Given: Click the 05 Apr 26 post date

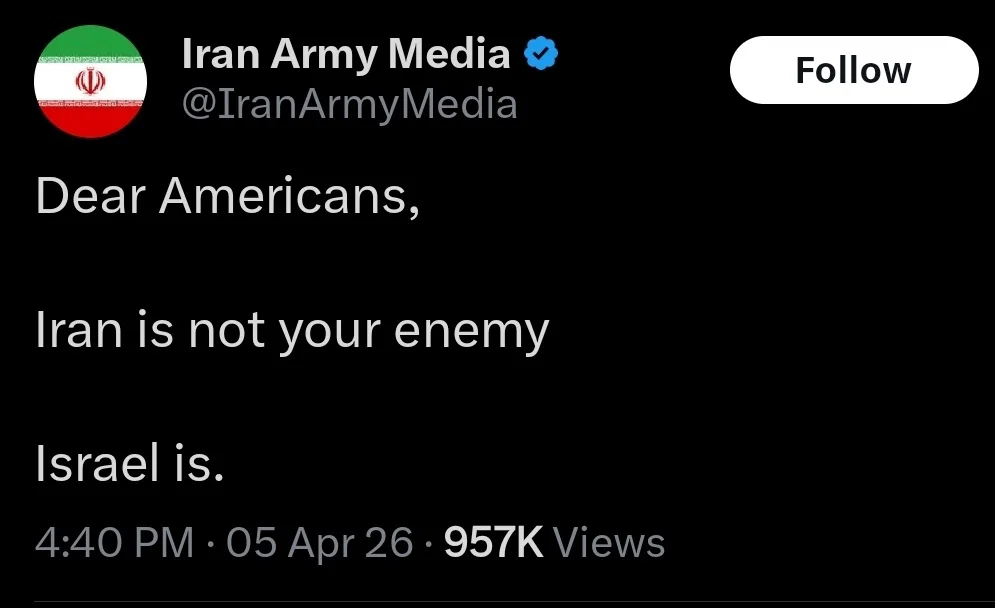Looking at the screenshot, I should pos(319,542).
